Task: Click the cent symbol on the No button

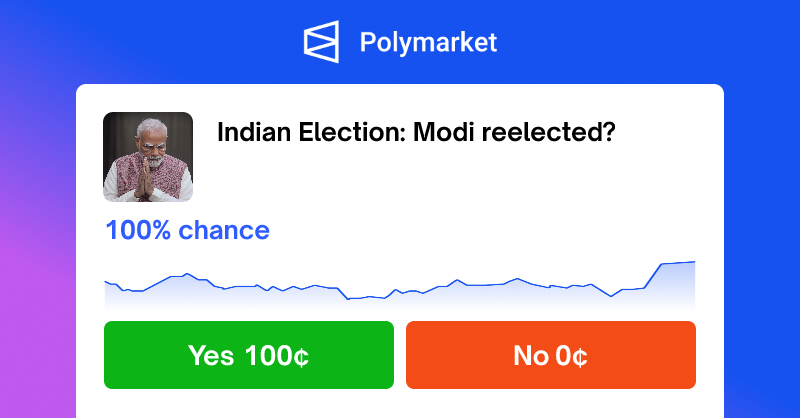Action: pyautogui.click(x=580, y=357)
